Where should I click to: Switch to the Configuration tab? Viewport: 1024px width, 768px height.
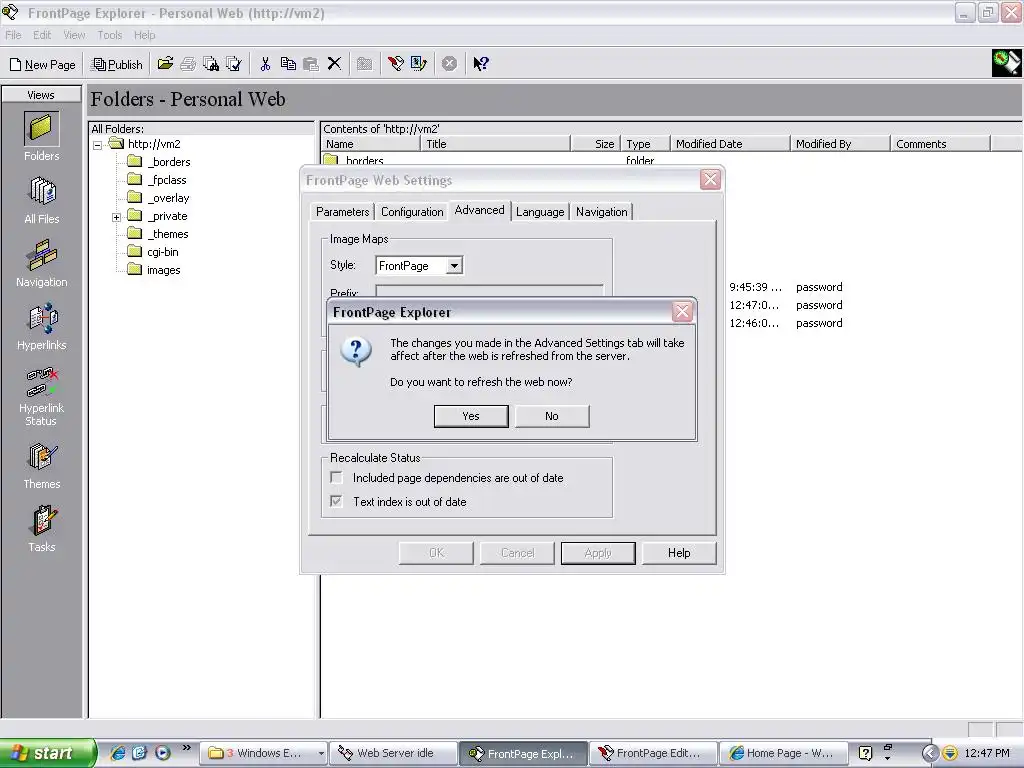(412, 212)
